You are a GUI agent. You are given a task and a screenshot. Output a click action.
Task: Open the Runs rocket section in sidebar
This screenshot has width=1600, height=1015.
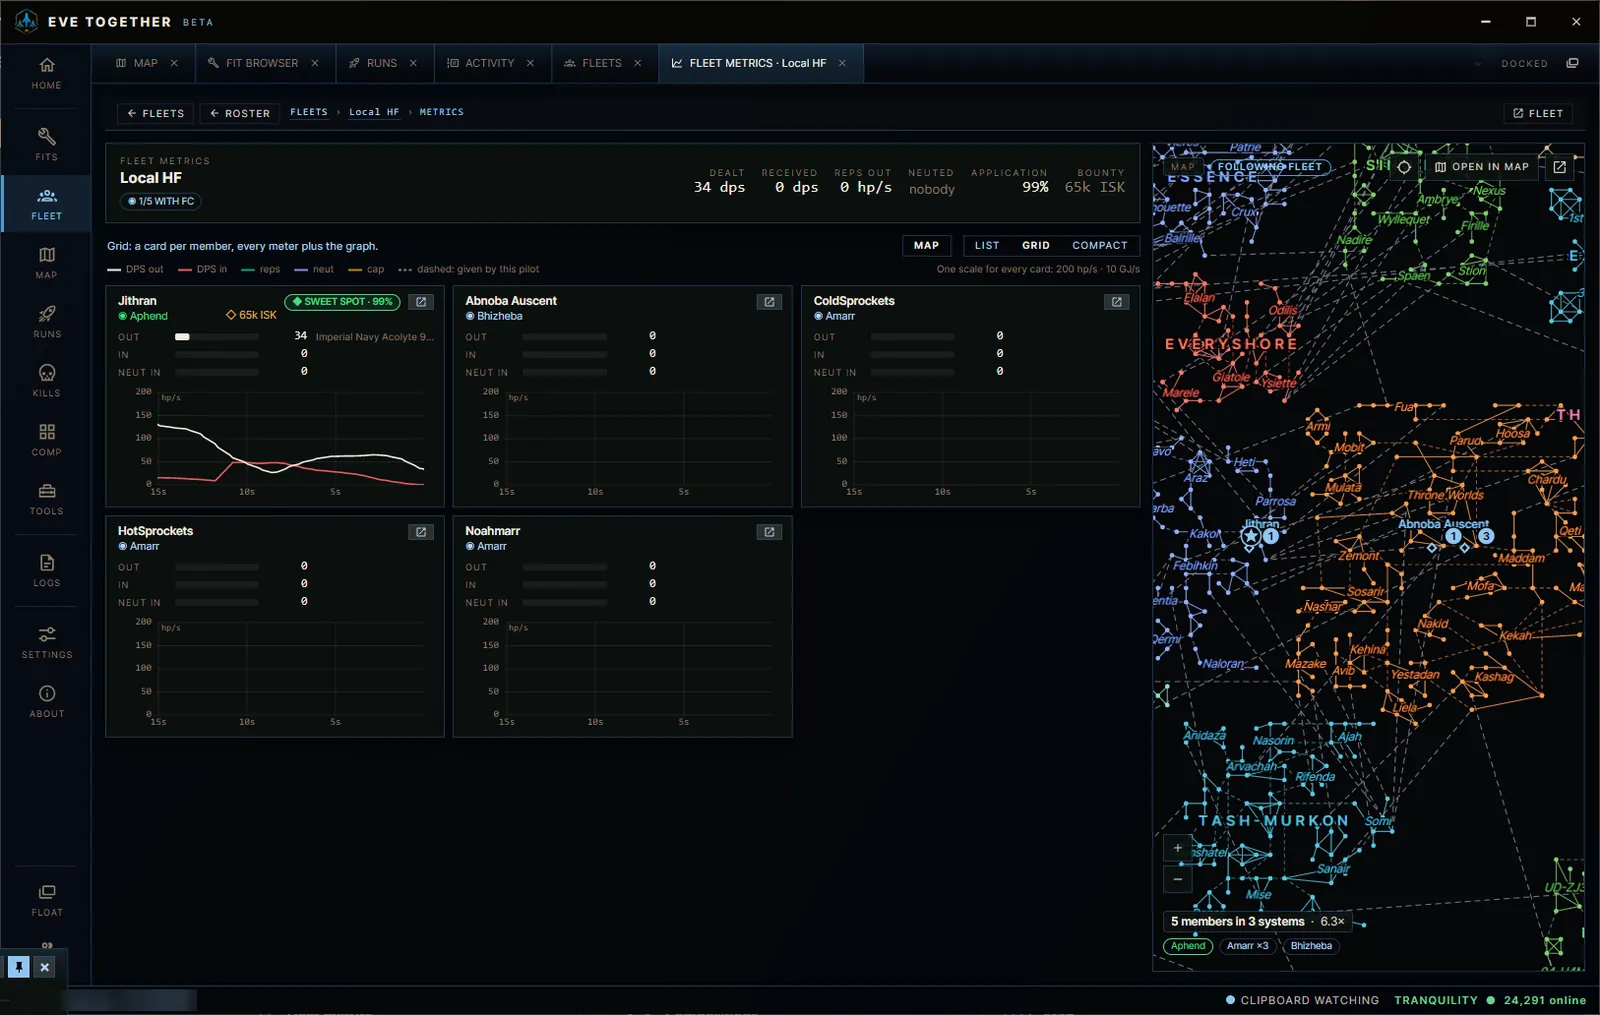pos(46,322)
